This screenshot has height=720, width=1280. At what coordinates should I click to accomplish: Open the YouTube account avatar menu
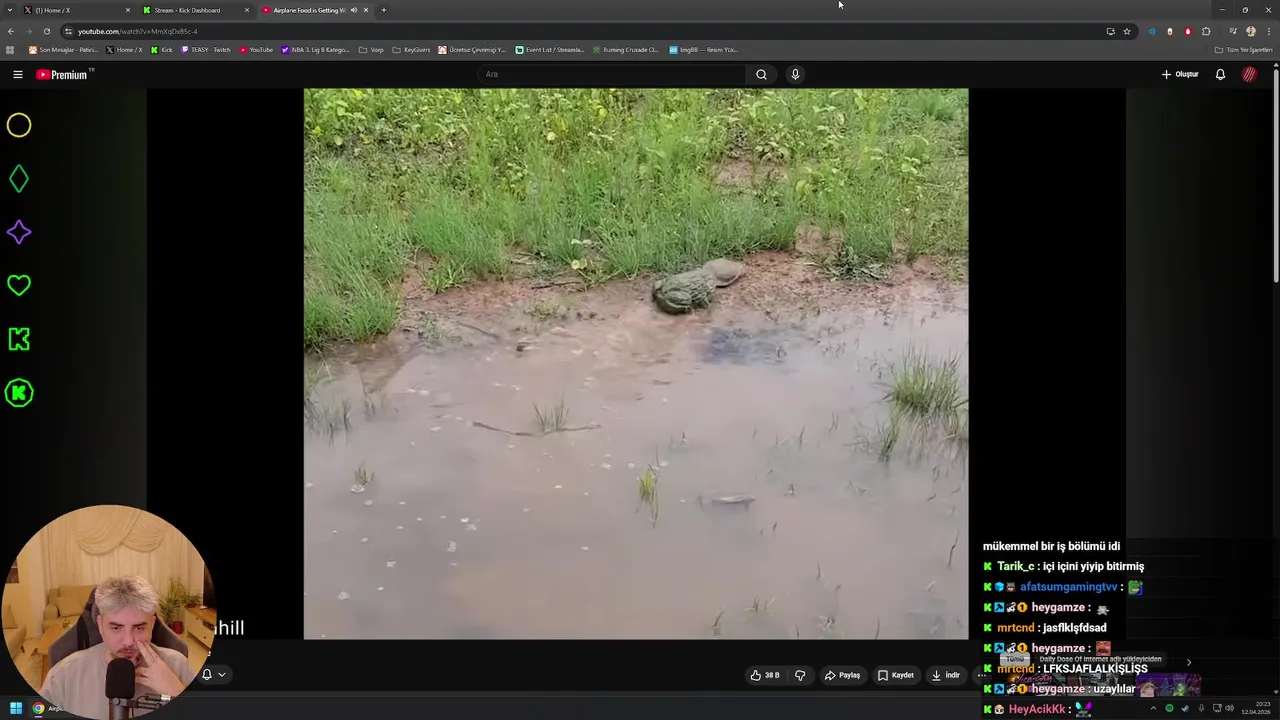pos(1249,74)
